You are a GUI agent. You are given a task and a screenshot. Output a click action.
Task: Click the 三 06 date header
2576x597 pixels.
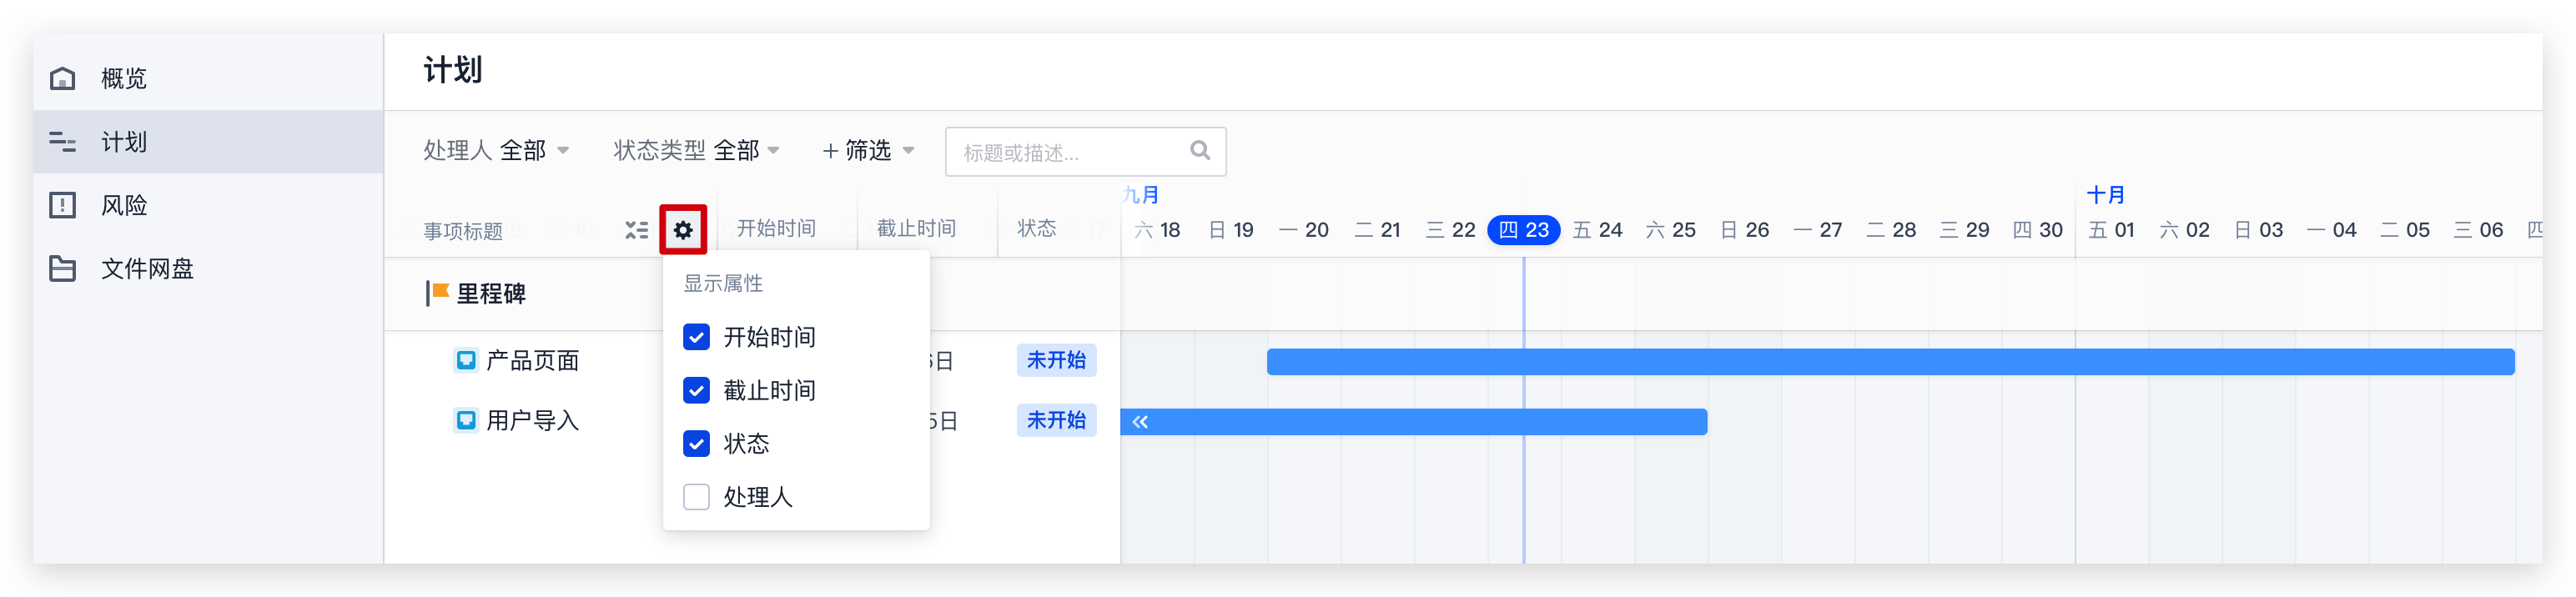[x=2478, y=230]
